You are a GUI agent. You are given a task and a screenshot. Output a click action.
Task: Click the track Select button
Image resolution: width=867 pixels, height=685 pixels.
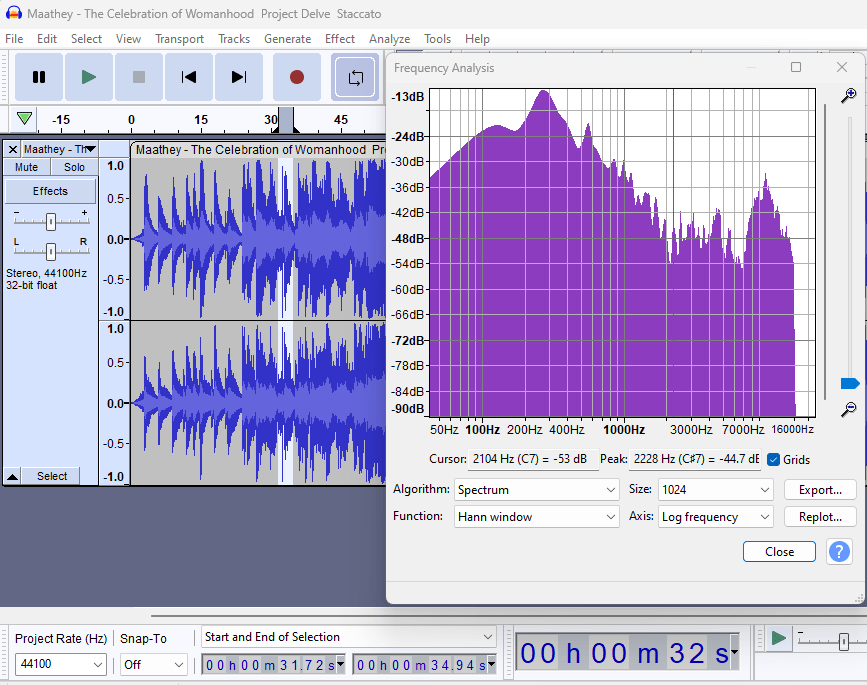[x=51, y=476]
